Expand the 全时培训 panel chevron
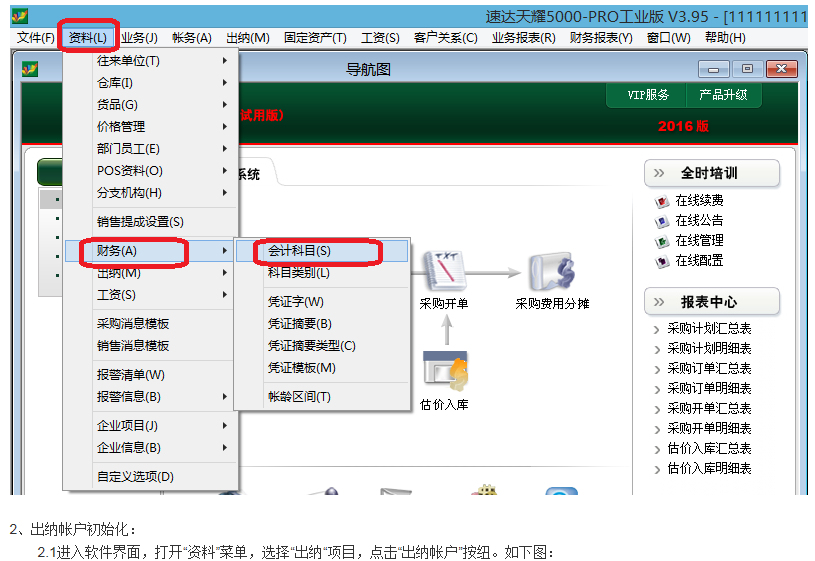 (x=659, y=173)
